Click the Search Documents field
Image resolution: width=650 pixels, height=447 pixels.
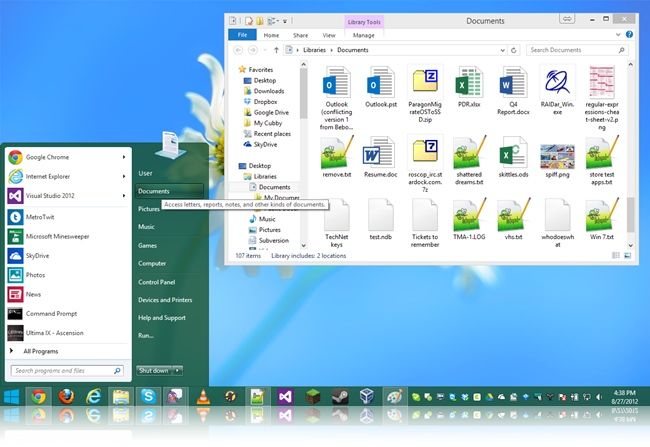577,50
